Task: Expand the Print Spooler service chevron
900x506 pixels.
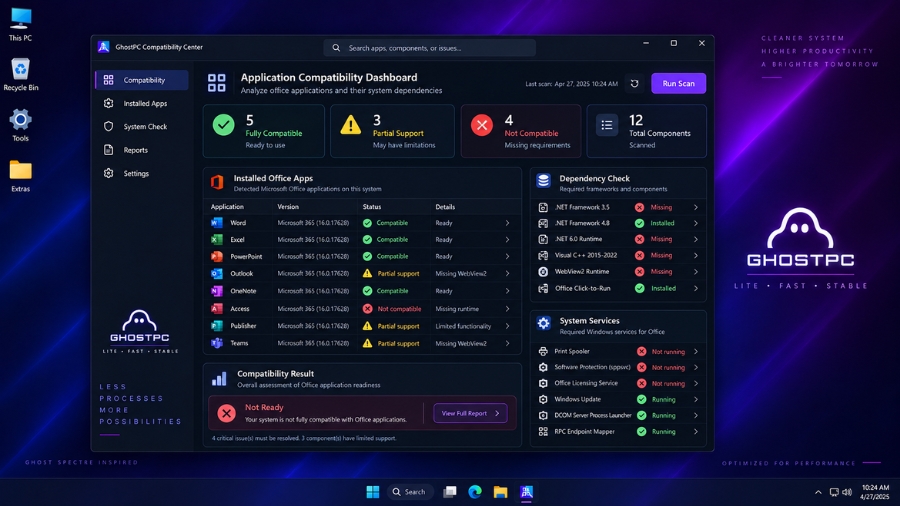Action: point(696,351)
